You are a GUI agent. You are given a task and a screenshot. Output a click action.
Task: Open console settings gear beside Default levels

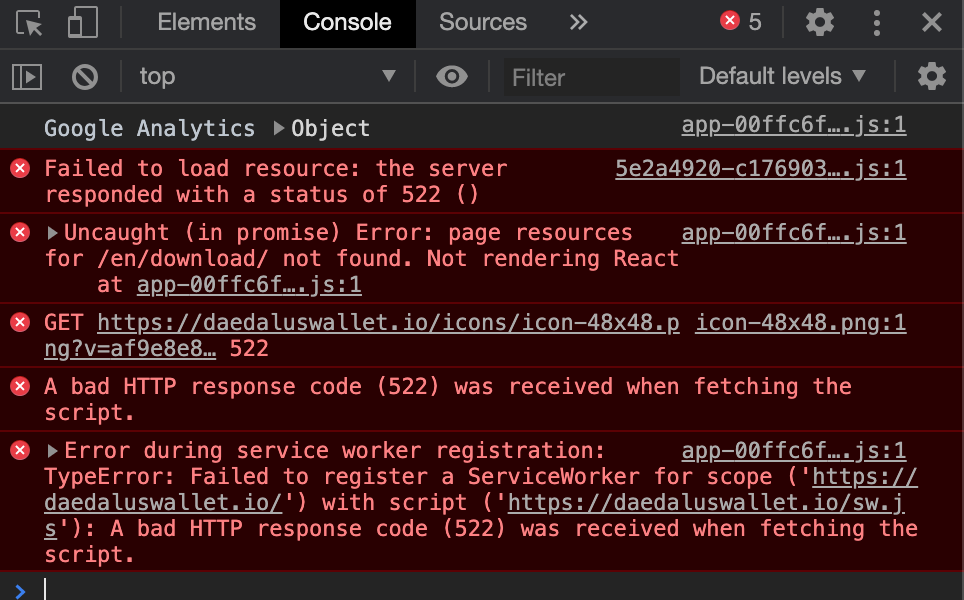931,76
